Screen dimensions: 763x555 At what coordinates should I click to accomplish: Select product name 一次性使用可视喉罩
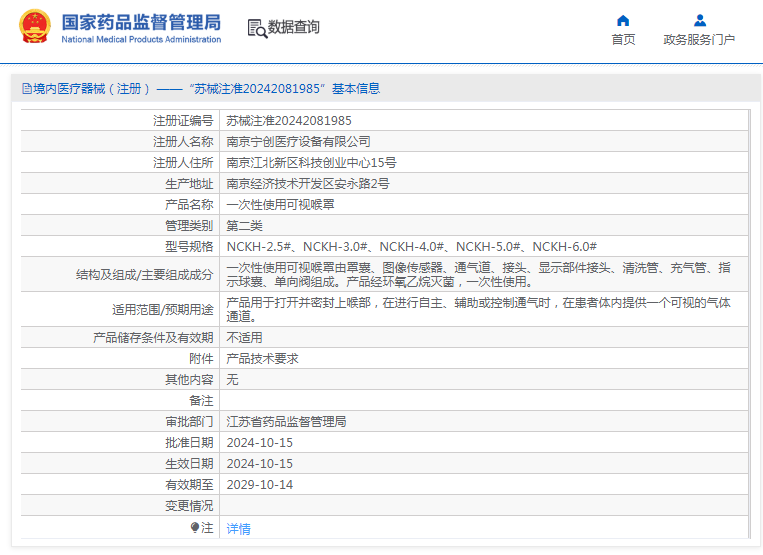click(x=280, y=204)
